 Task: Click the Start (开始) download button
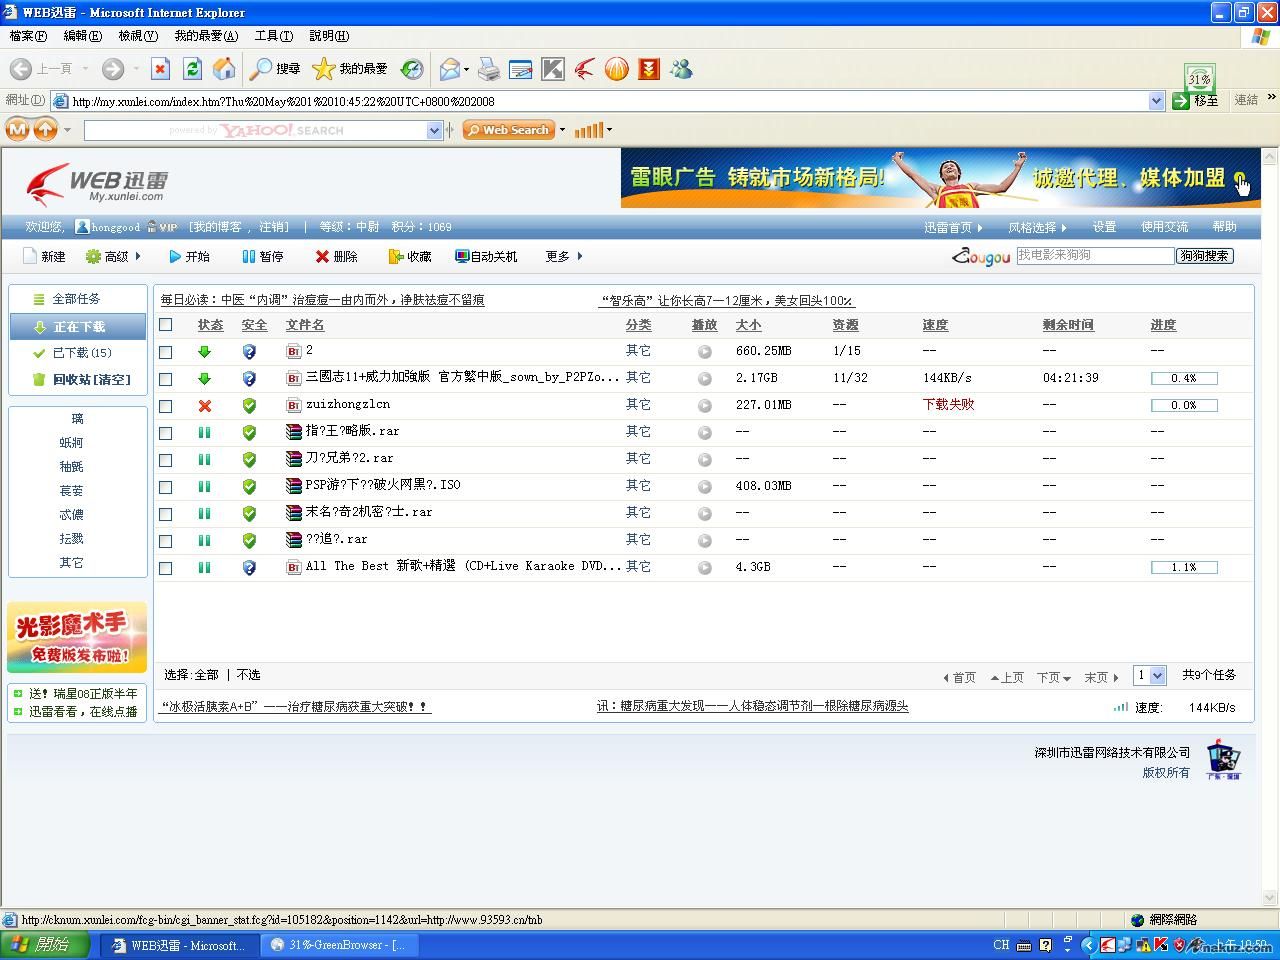[x=175, y=257]
